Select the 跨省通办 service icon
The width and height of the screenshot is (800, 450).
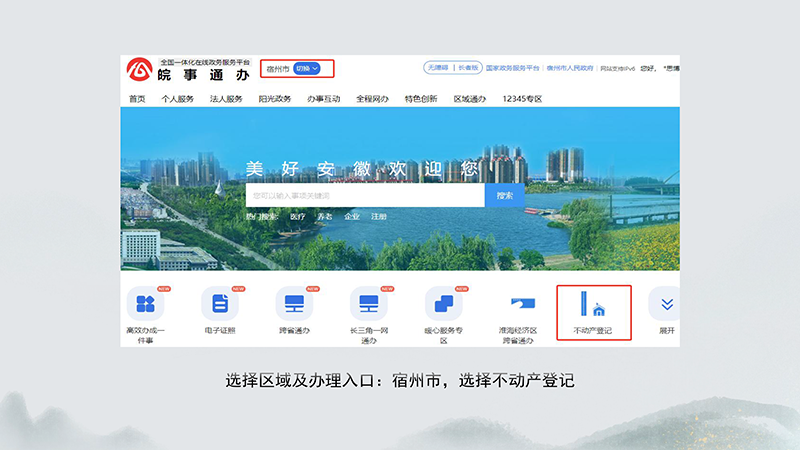(295, 303)
